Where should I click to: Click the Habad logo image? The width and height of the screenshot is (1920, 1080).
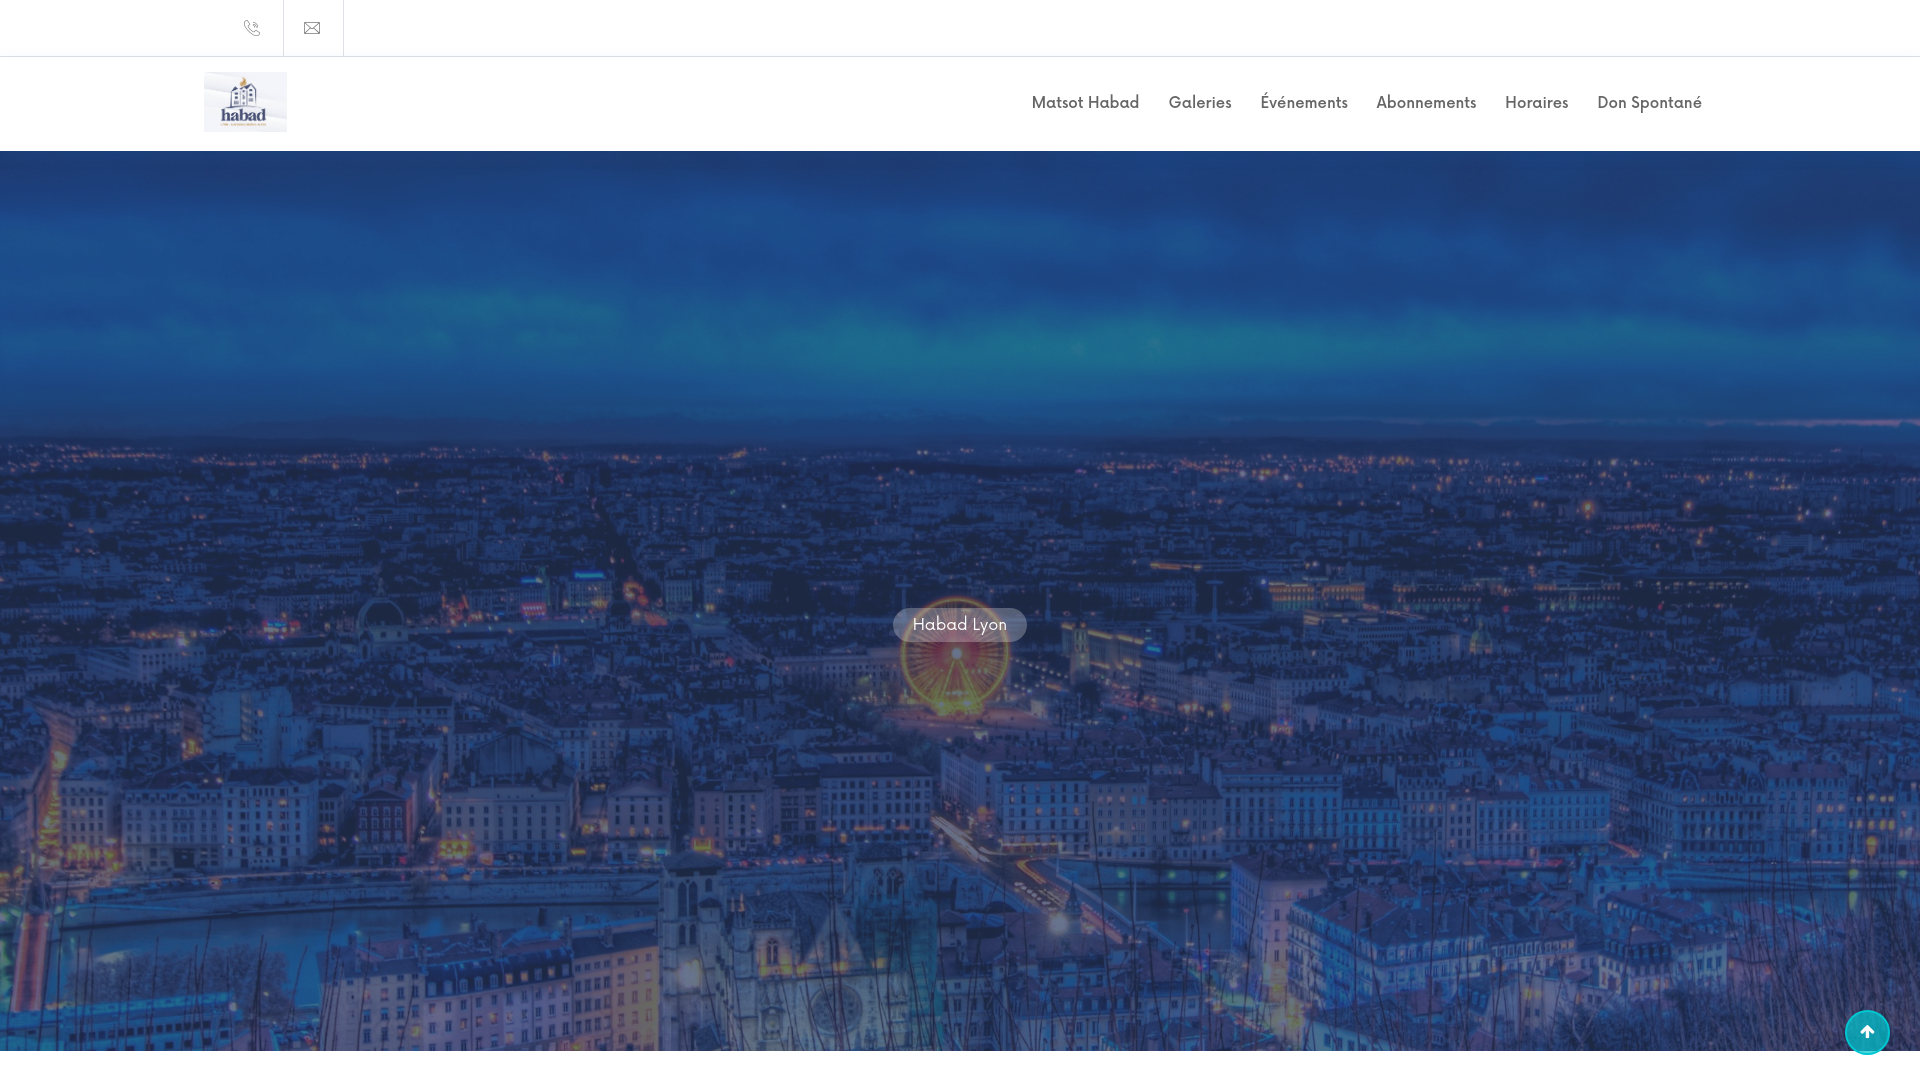tap(245, 102)
